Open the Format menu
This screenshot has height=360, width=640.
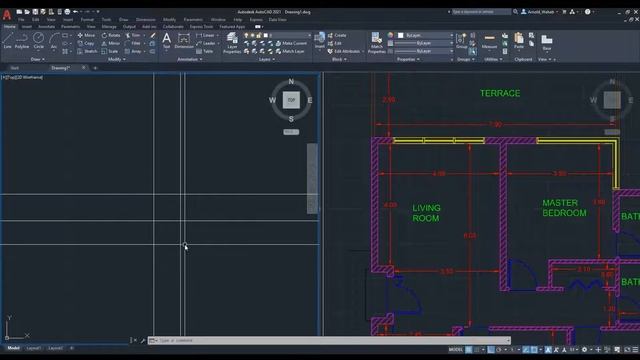[87, 20]
